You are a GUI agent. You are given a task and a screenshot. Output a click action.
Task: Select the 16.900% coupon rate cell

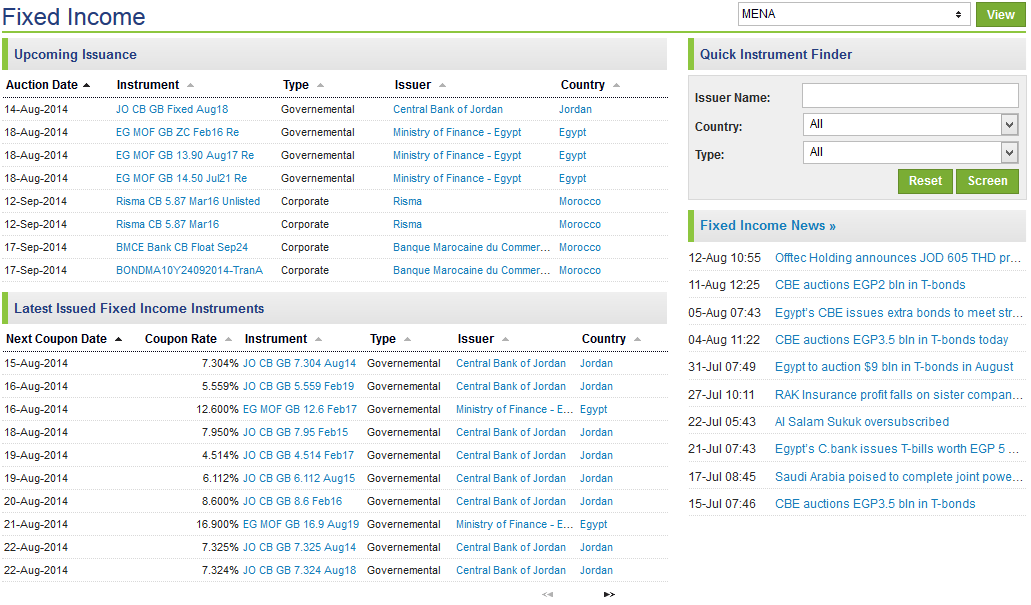tap(217, 524)
